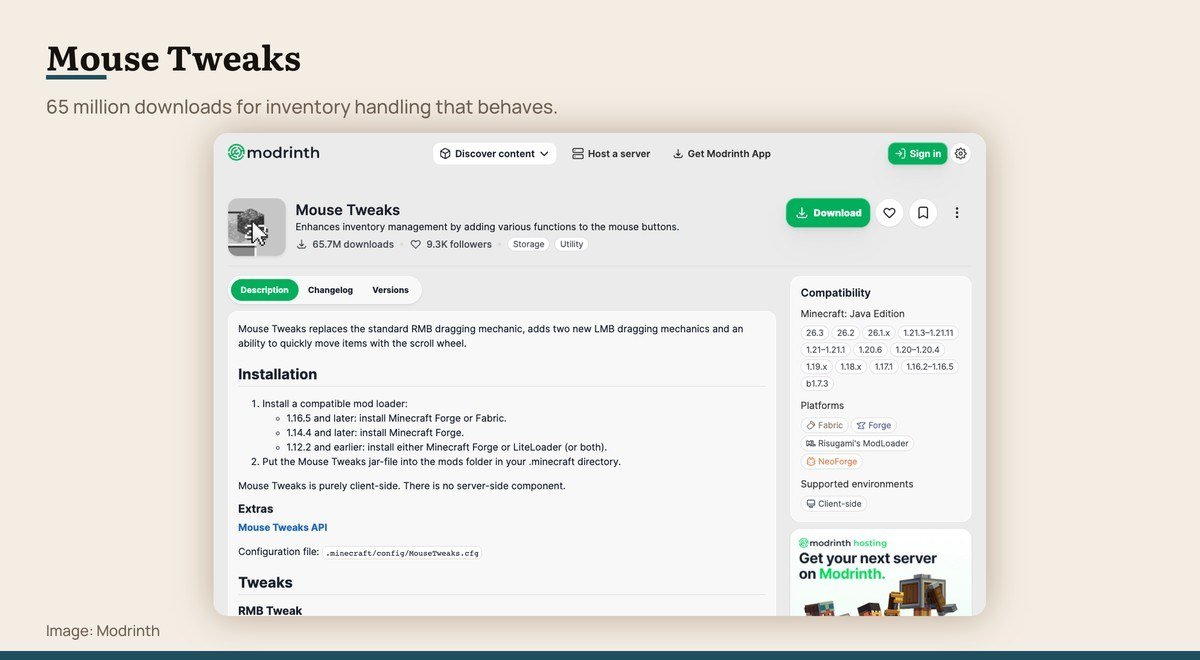Click the RMB Tweak subheading
Image resolution: width=1200 pixels, height=660 pixels.
click(270, 610)
